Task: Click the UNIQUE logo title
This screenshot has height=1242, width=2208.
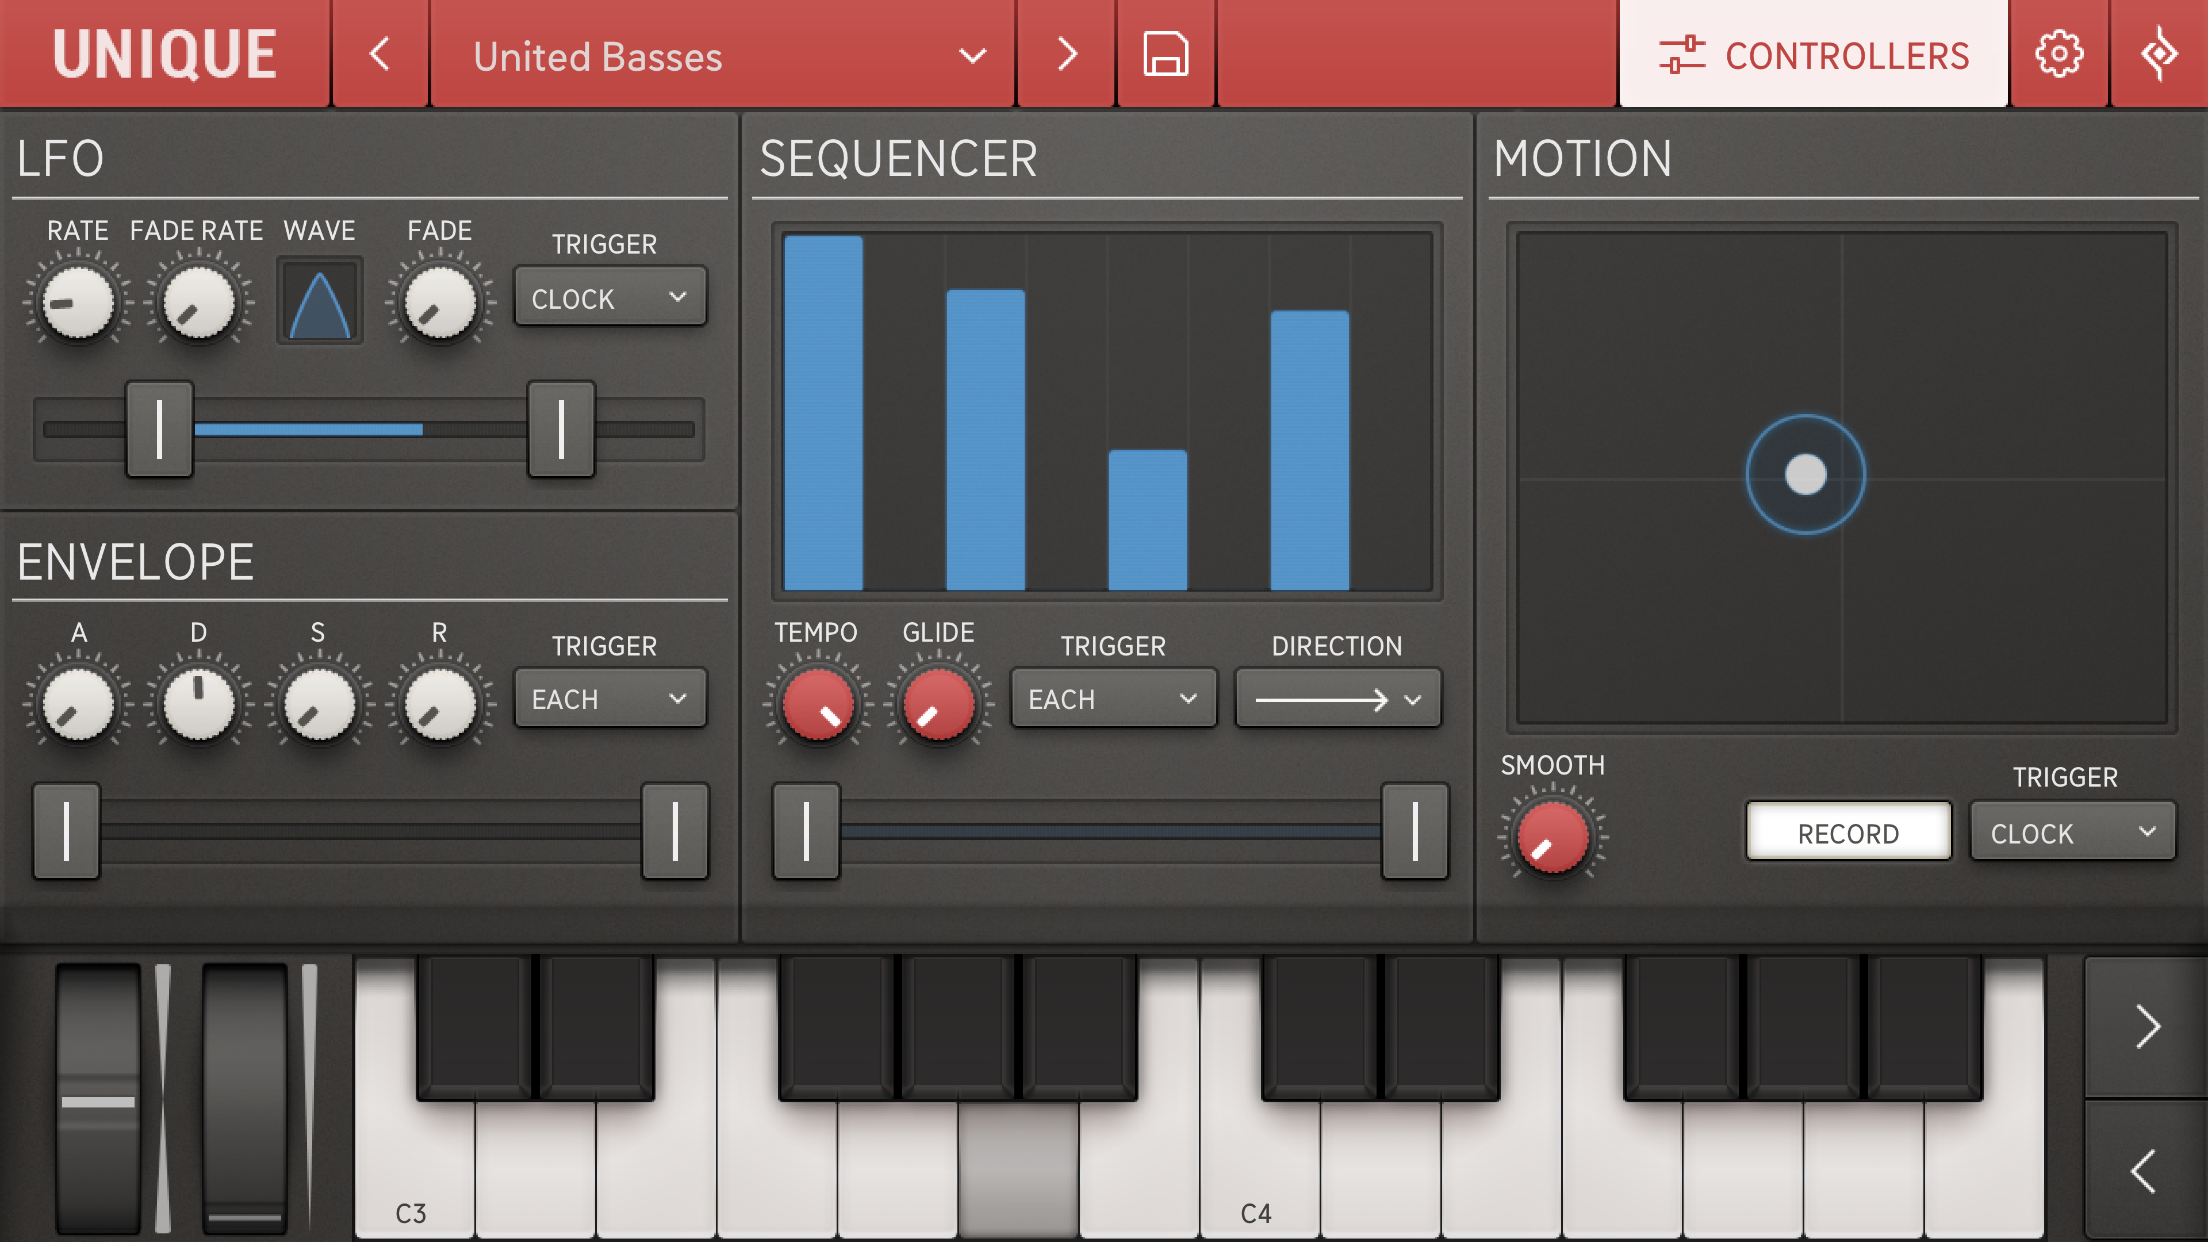Action: coord(165,54)
